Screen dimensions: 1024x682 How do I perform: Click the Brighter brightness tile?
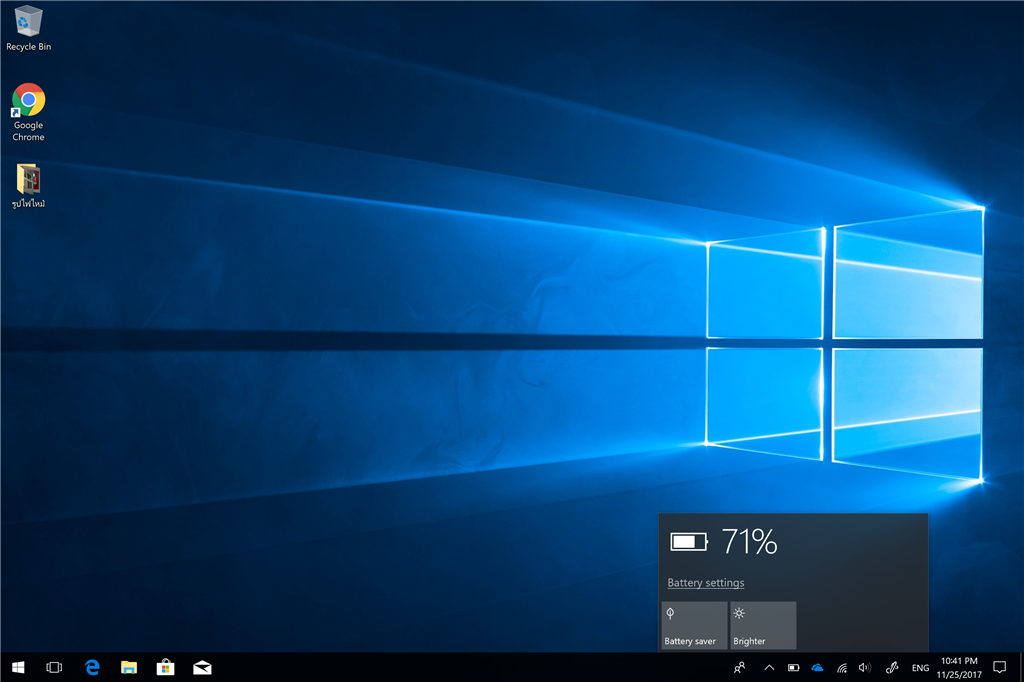pyautogui.click(x=763, y=625)
